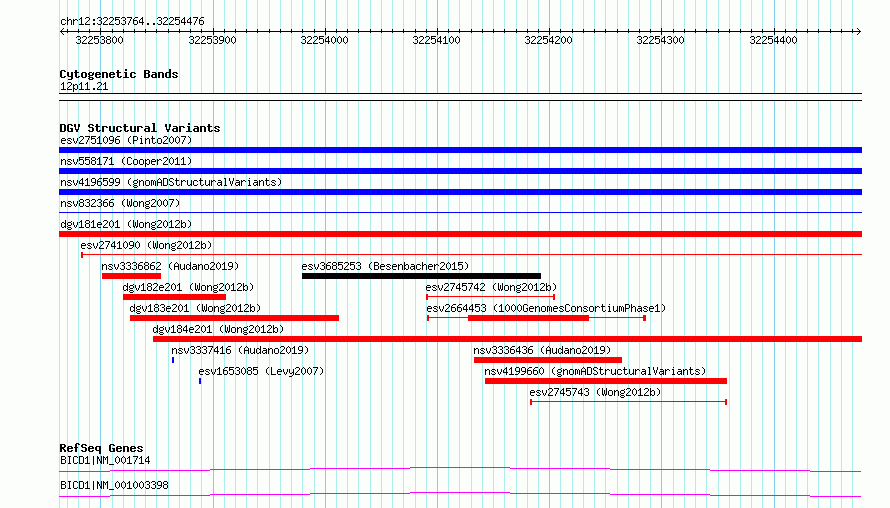Select the red dgv182e201 bar
Image resolution: width=890 pixels, height=508 pixels.
174,297
